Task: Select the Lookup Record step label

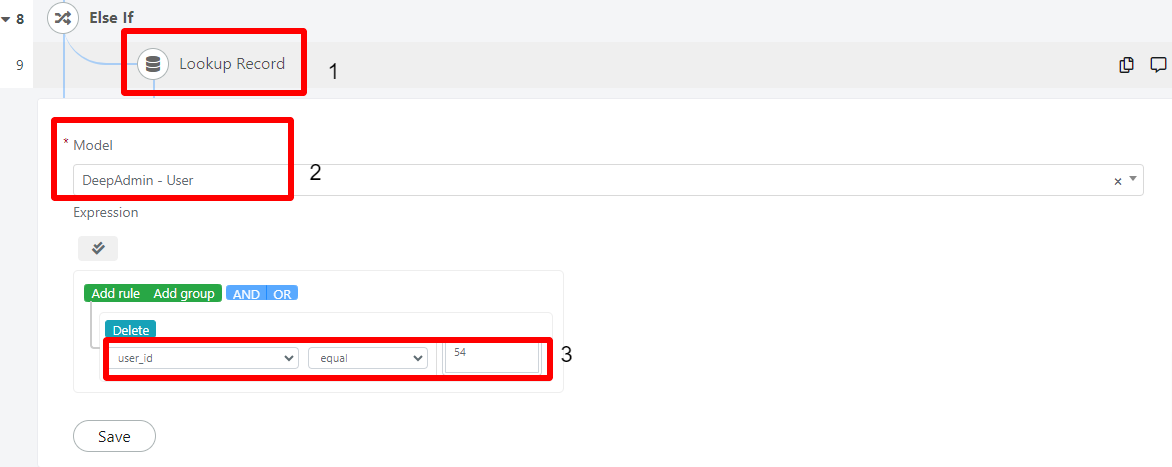Action: (232, 64)
